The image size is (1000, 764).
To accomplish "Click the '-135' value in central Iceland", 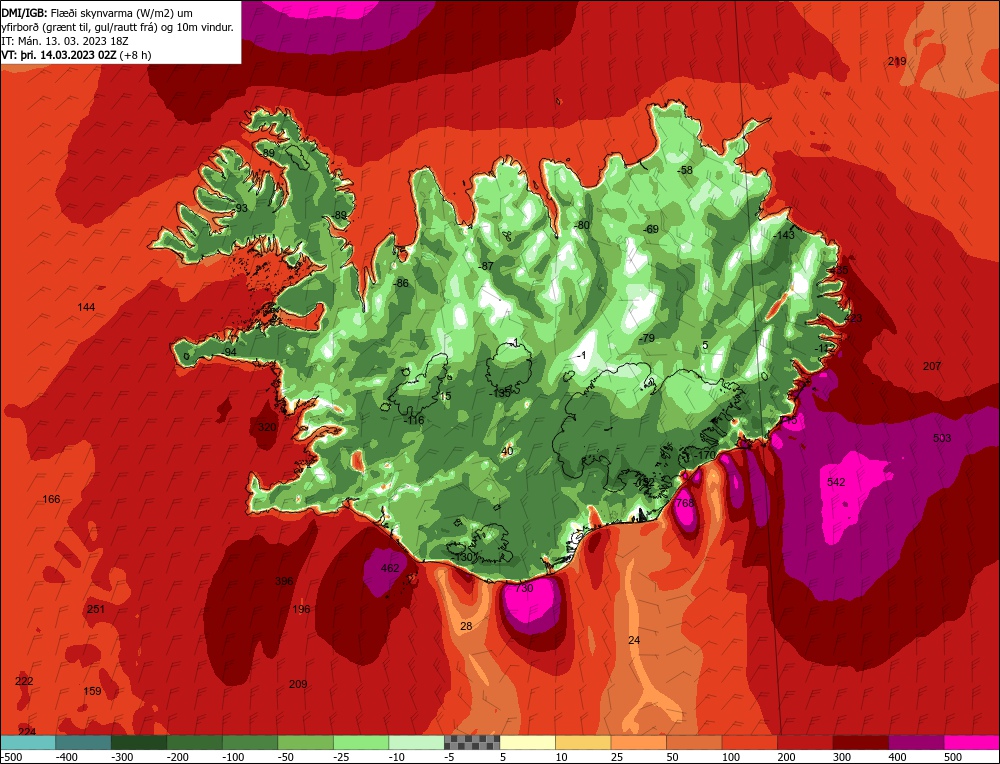I will [x=500, y=393].
